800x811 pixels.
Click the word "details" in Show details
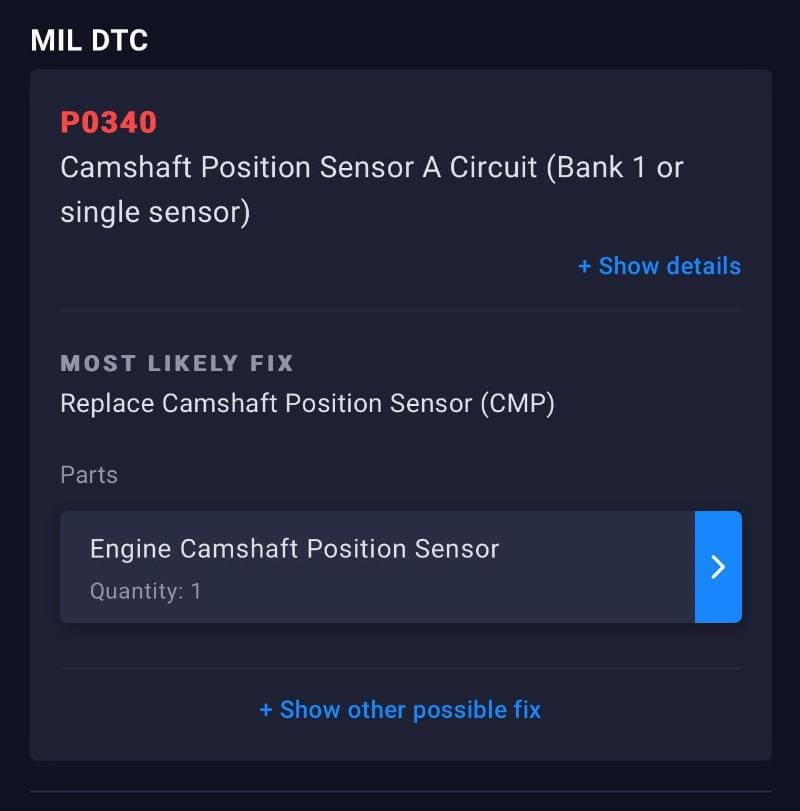(703, 266)
